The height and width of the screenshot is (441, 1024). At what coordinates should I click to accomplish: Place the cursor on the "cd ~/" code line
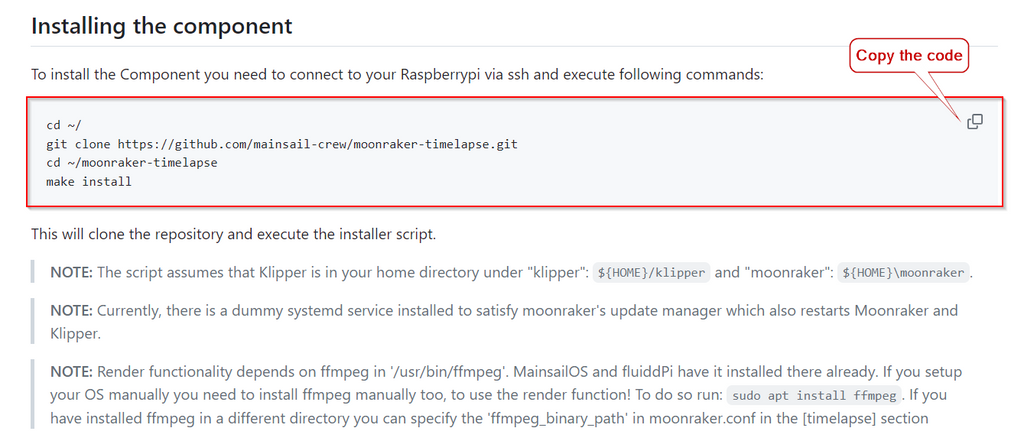pyautogui.click(x=64, y=125)
